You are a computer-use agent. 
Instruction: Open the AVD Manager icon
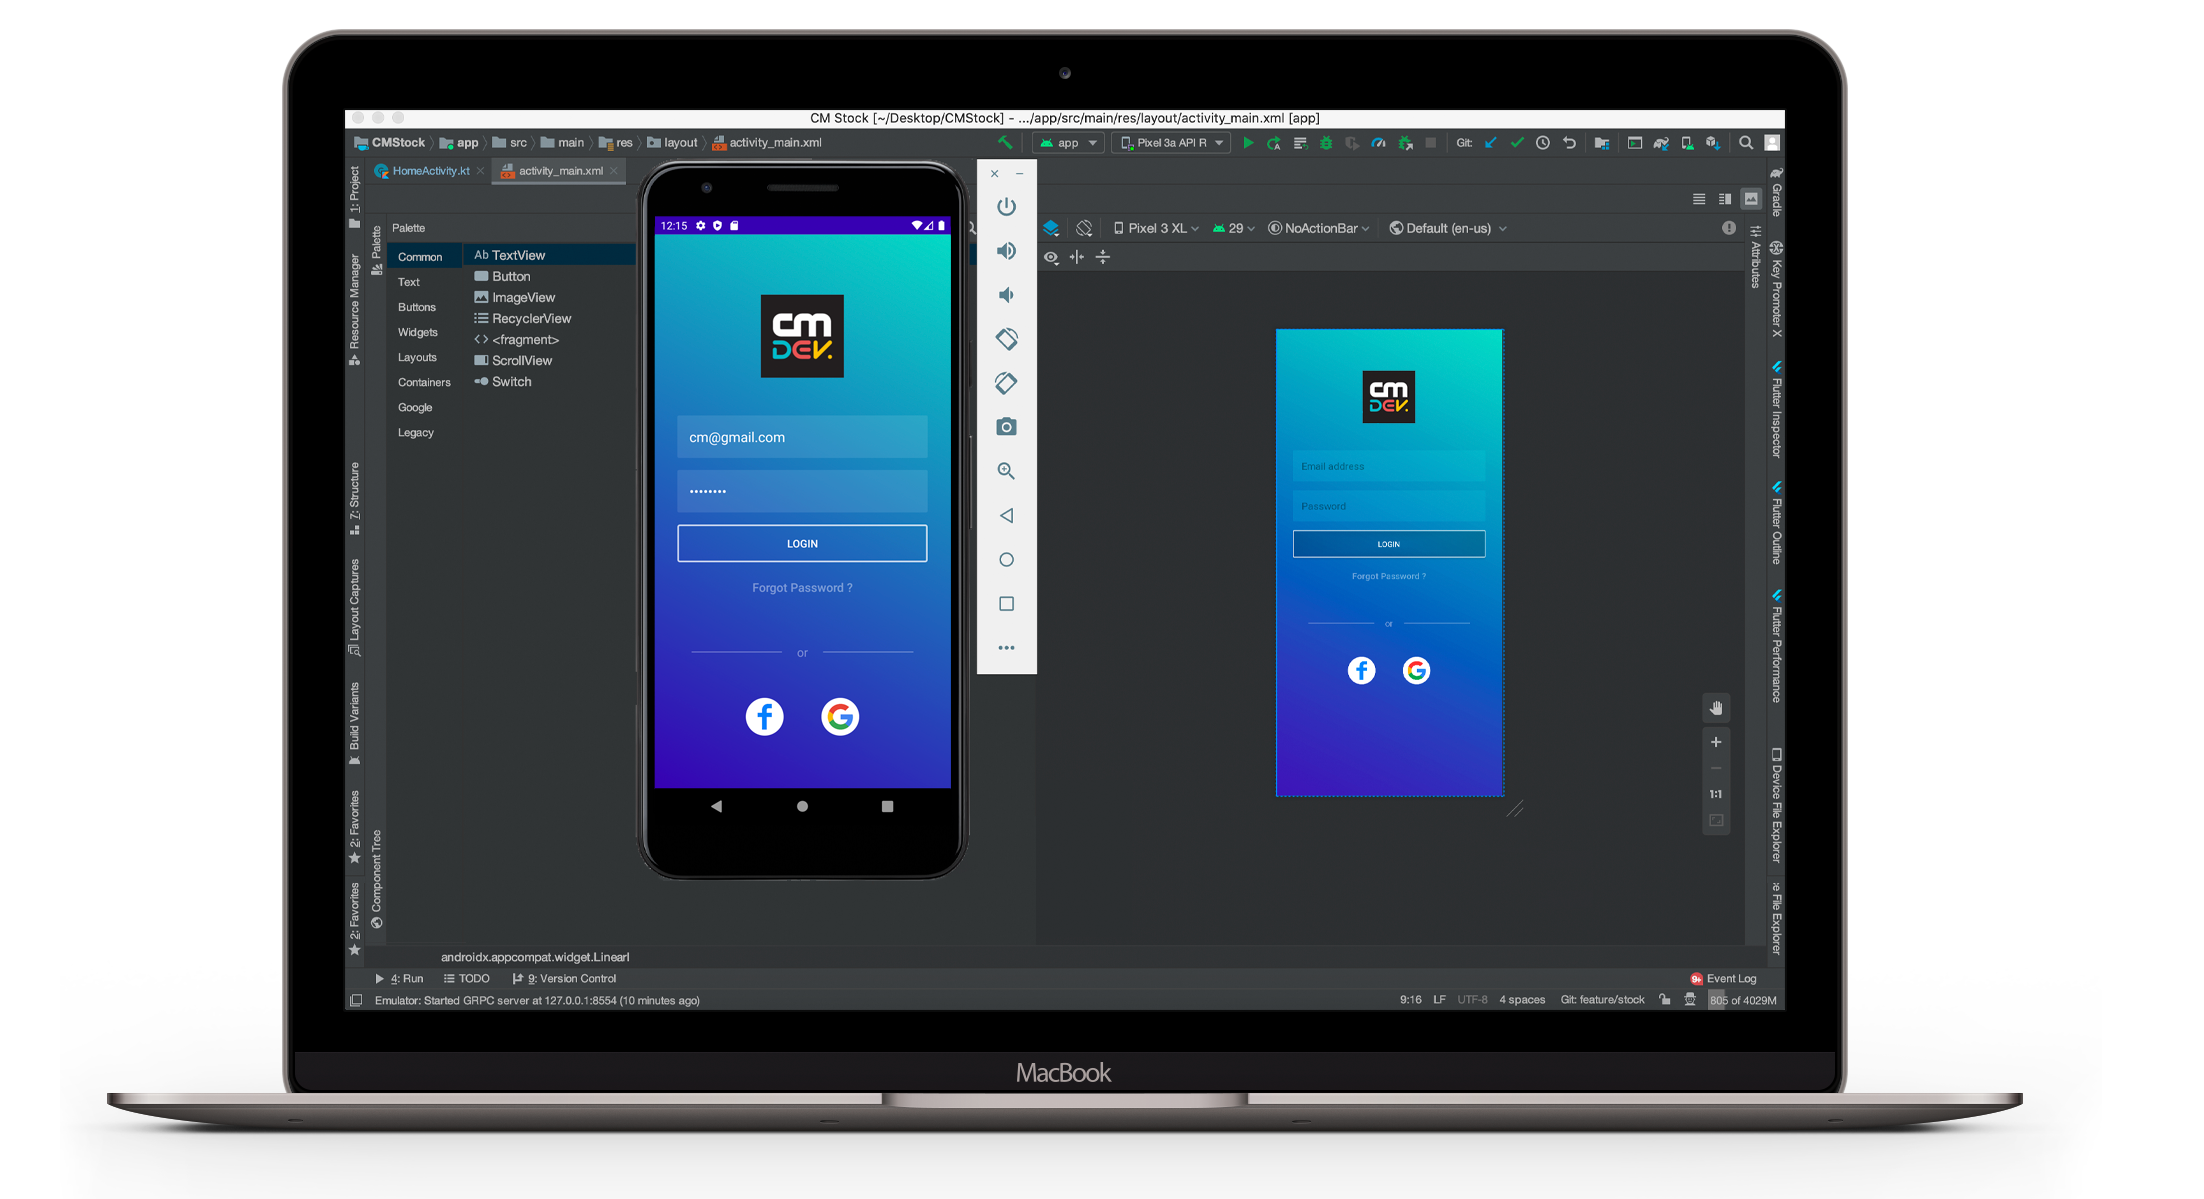[1687, 143]
